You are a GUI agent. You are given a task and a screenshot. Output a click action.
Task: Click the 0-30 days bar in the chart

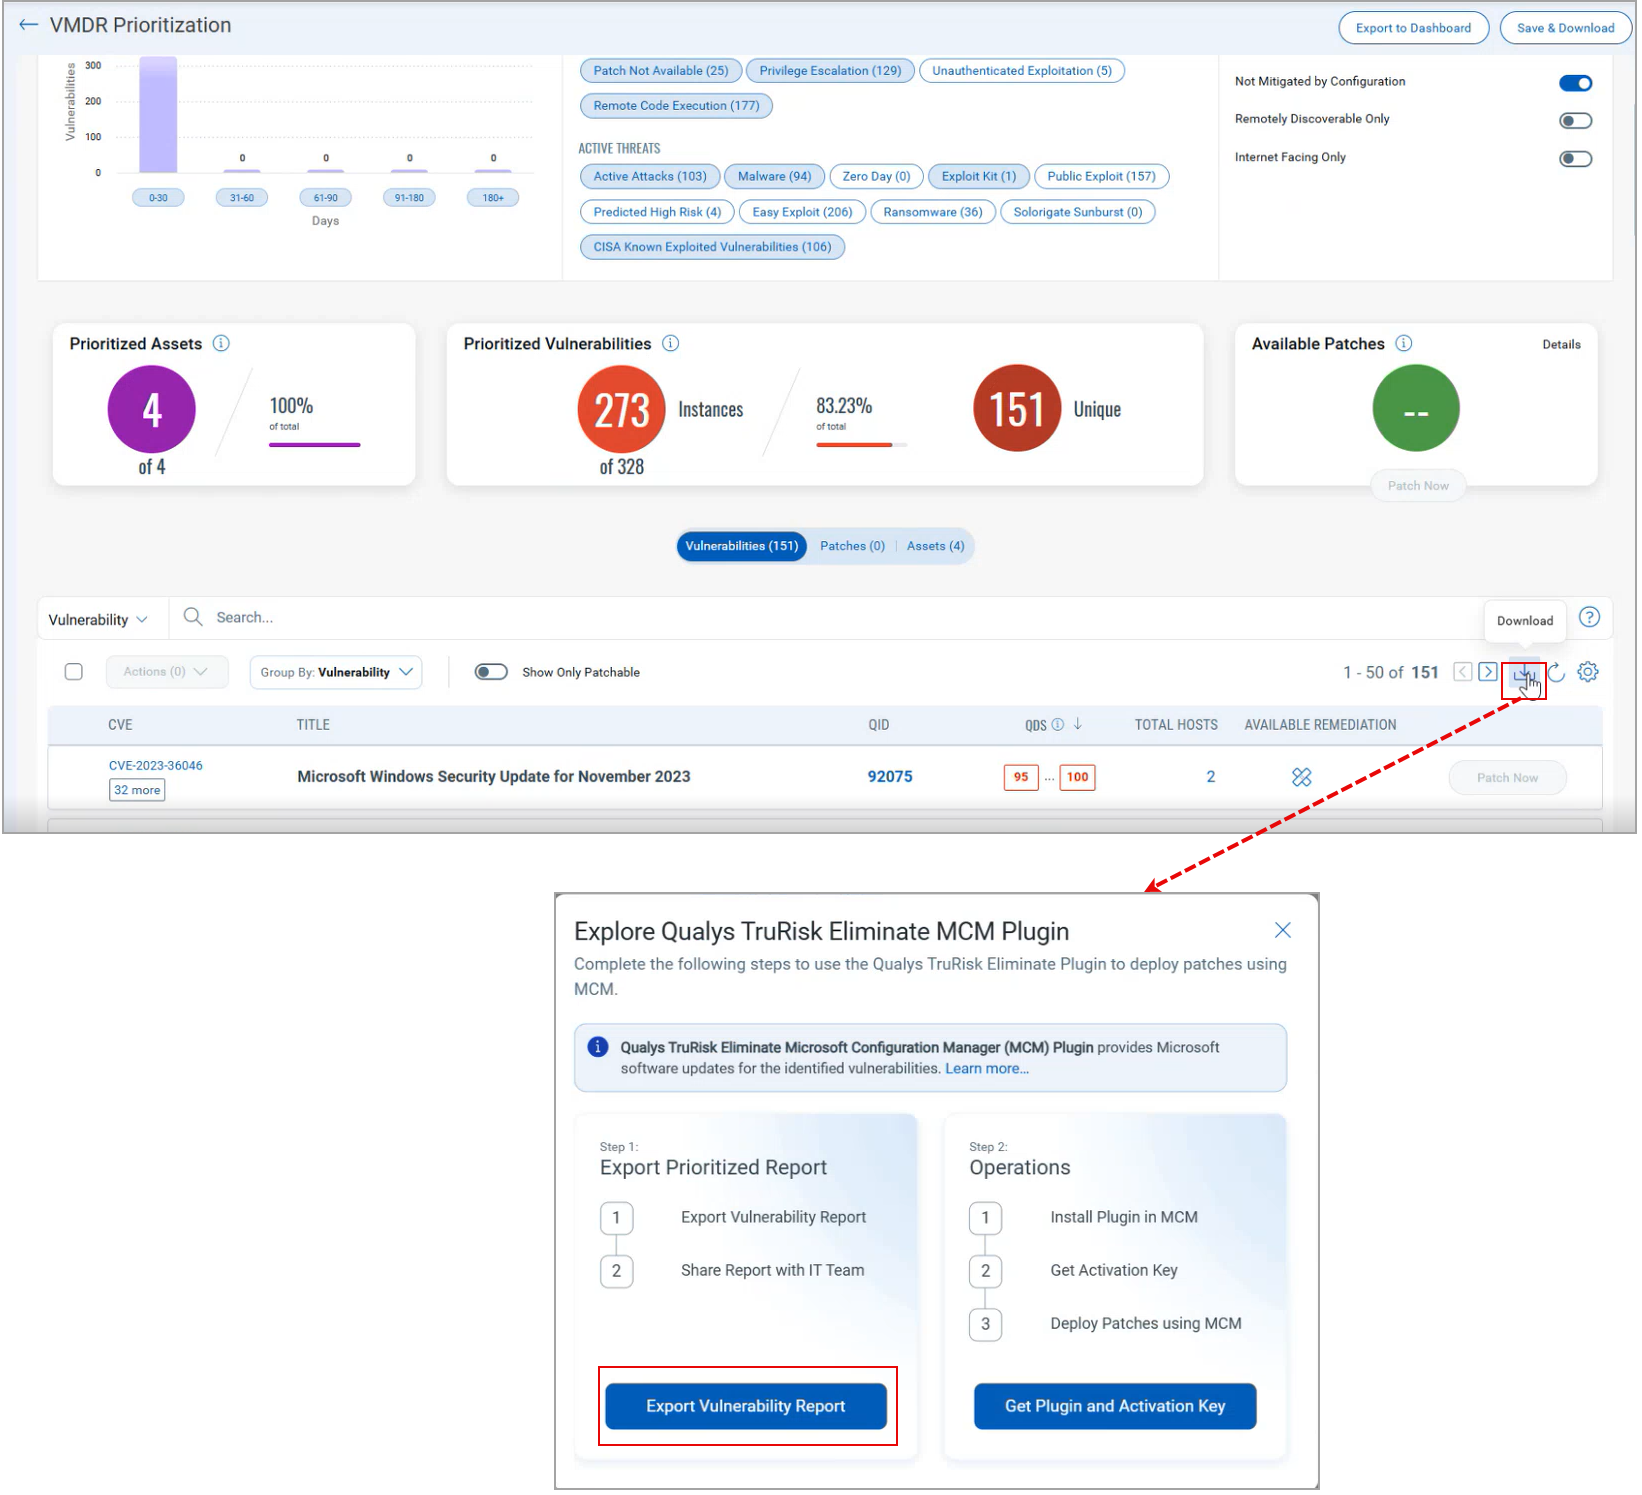point(158,115)
